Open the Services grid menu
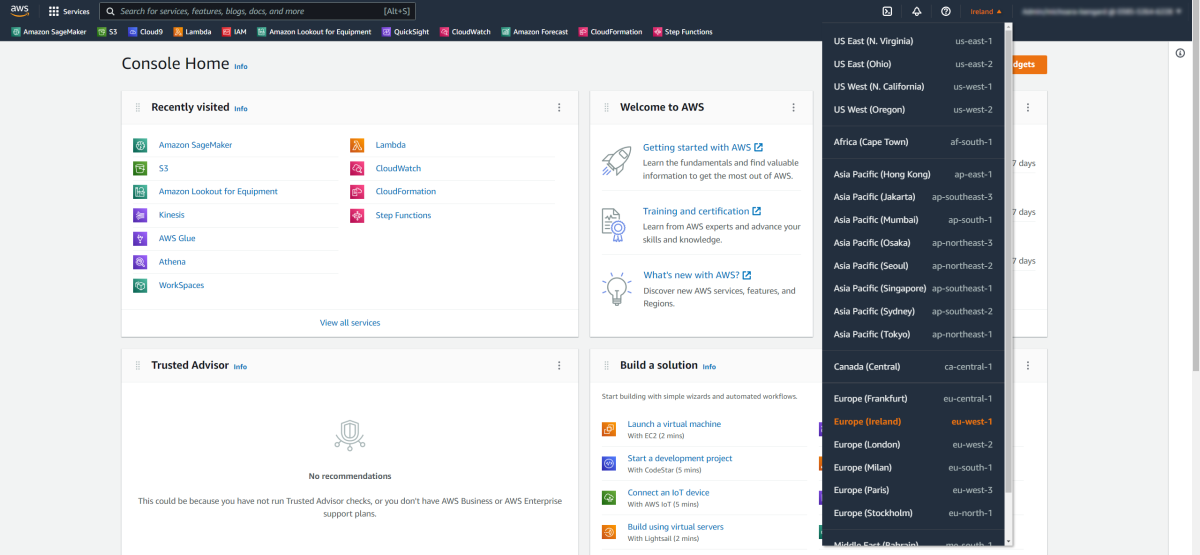1200x555 pixels. point(69,11)
